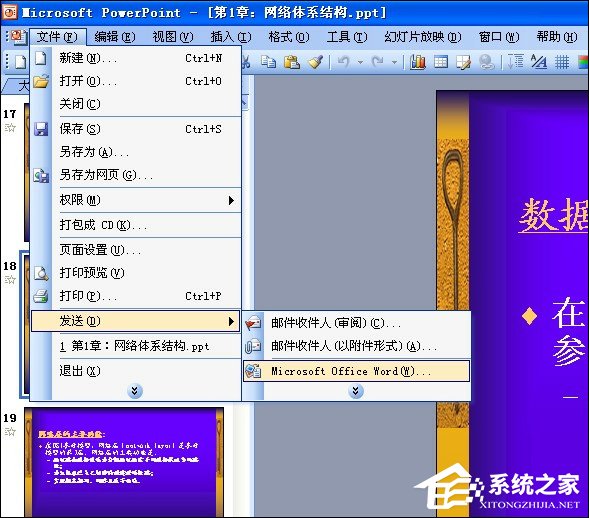Viewport: 589px width, 518px height.
Task: Open the Undo history dropdown arrow
Action: (x=360, y=62)
